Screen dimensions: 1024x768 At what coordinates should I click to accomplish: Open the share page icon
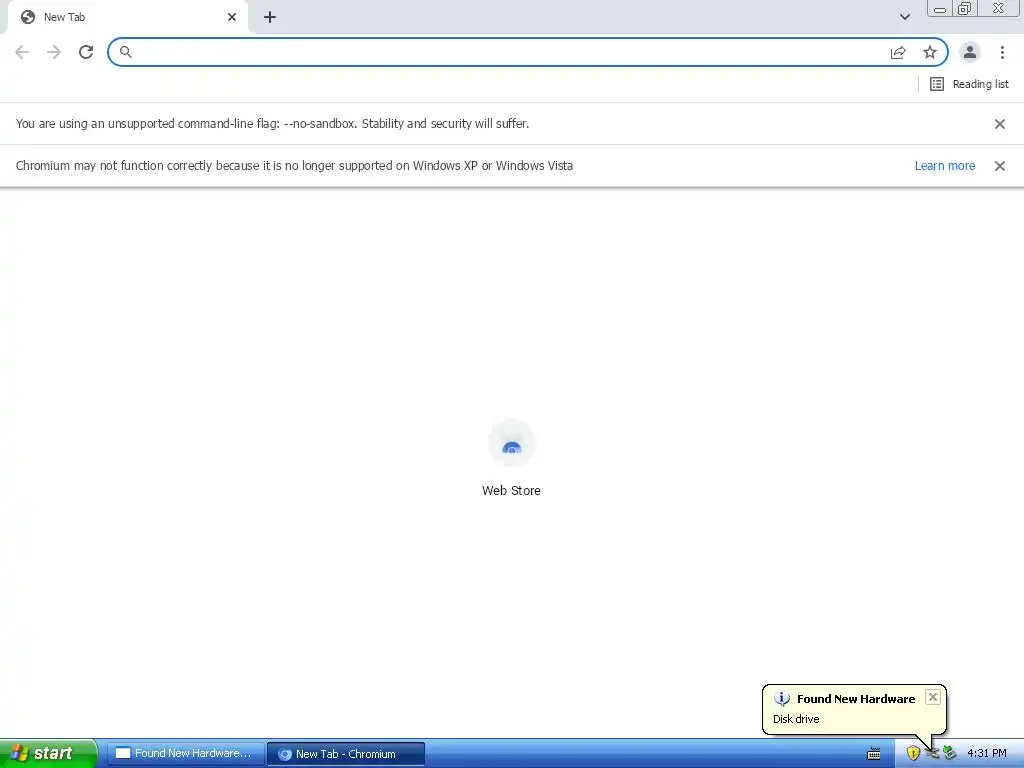click(x=898, y=52)
